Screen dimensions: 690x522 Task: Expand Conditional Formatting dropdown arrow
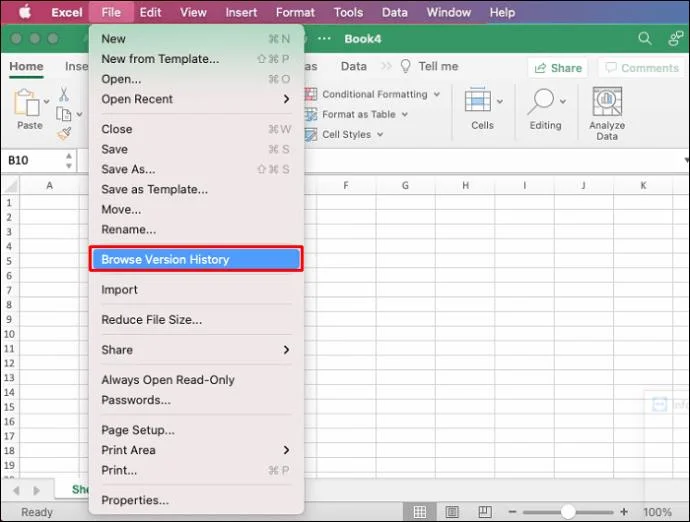(x=437, y=94)
